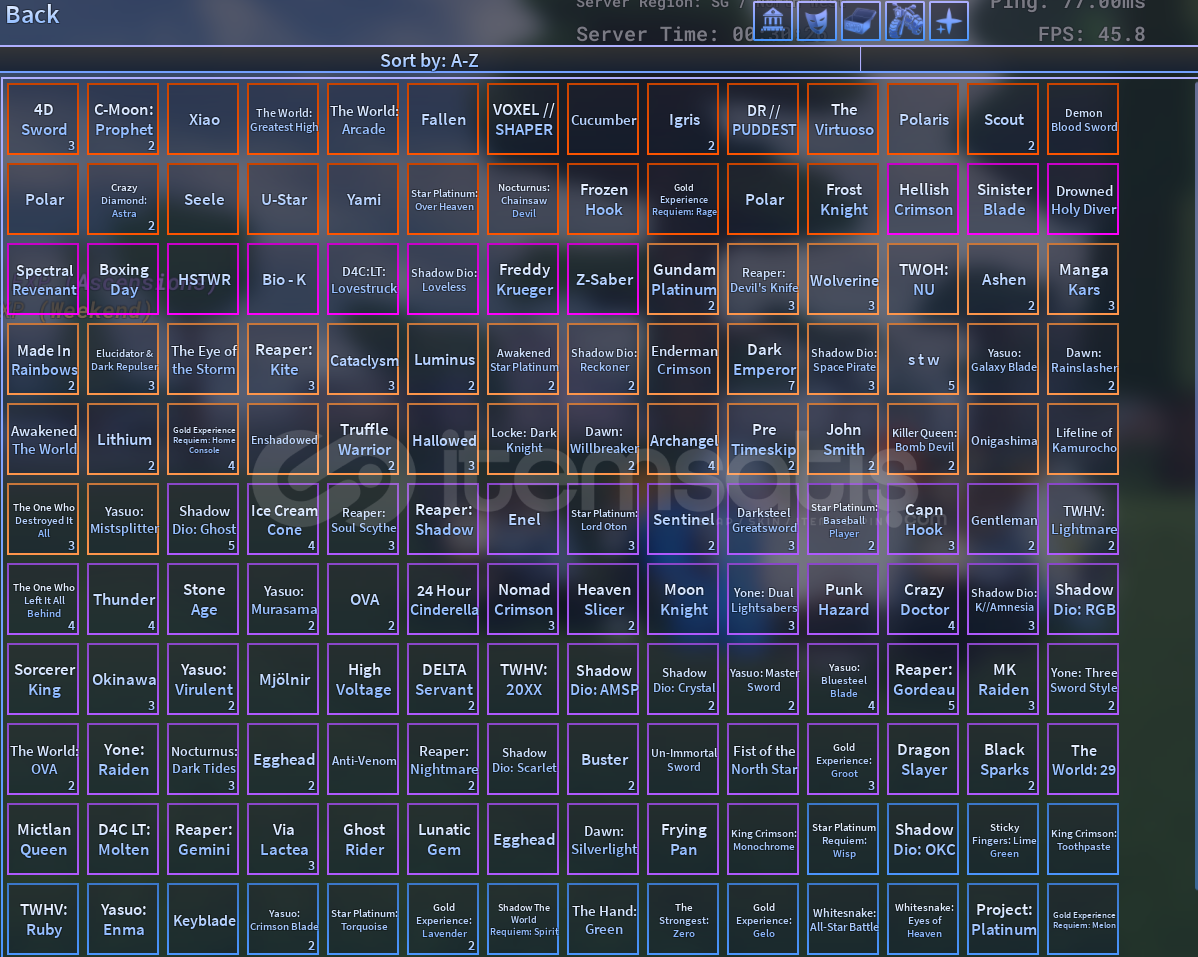
Task: Click the bank building icon
Action: pos(773,21)
